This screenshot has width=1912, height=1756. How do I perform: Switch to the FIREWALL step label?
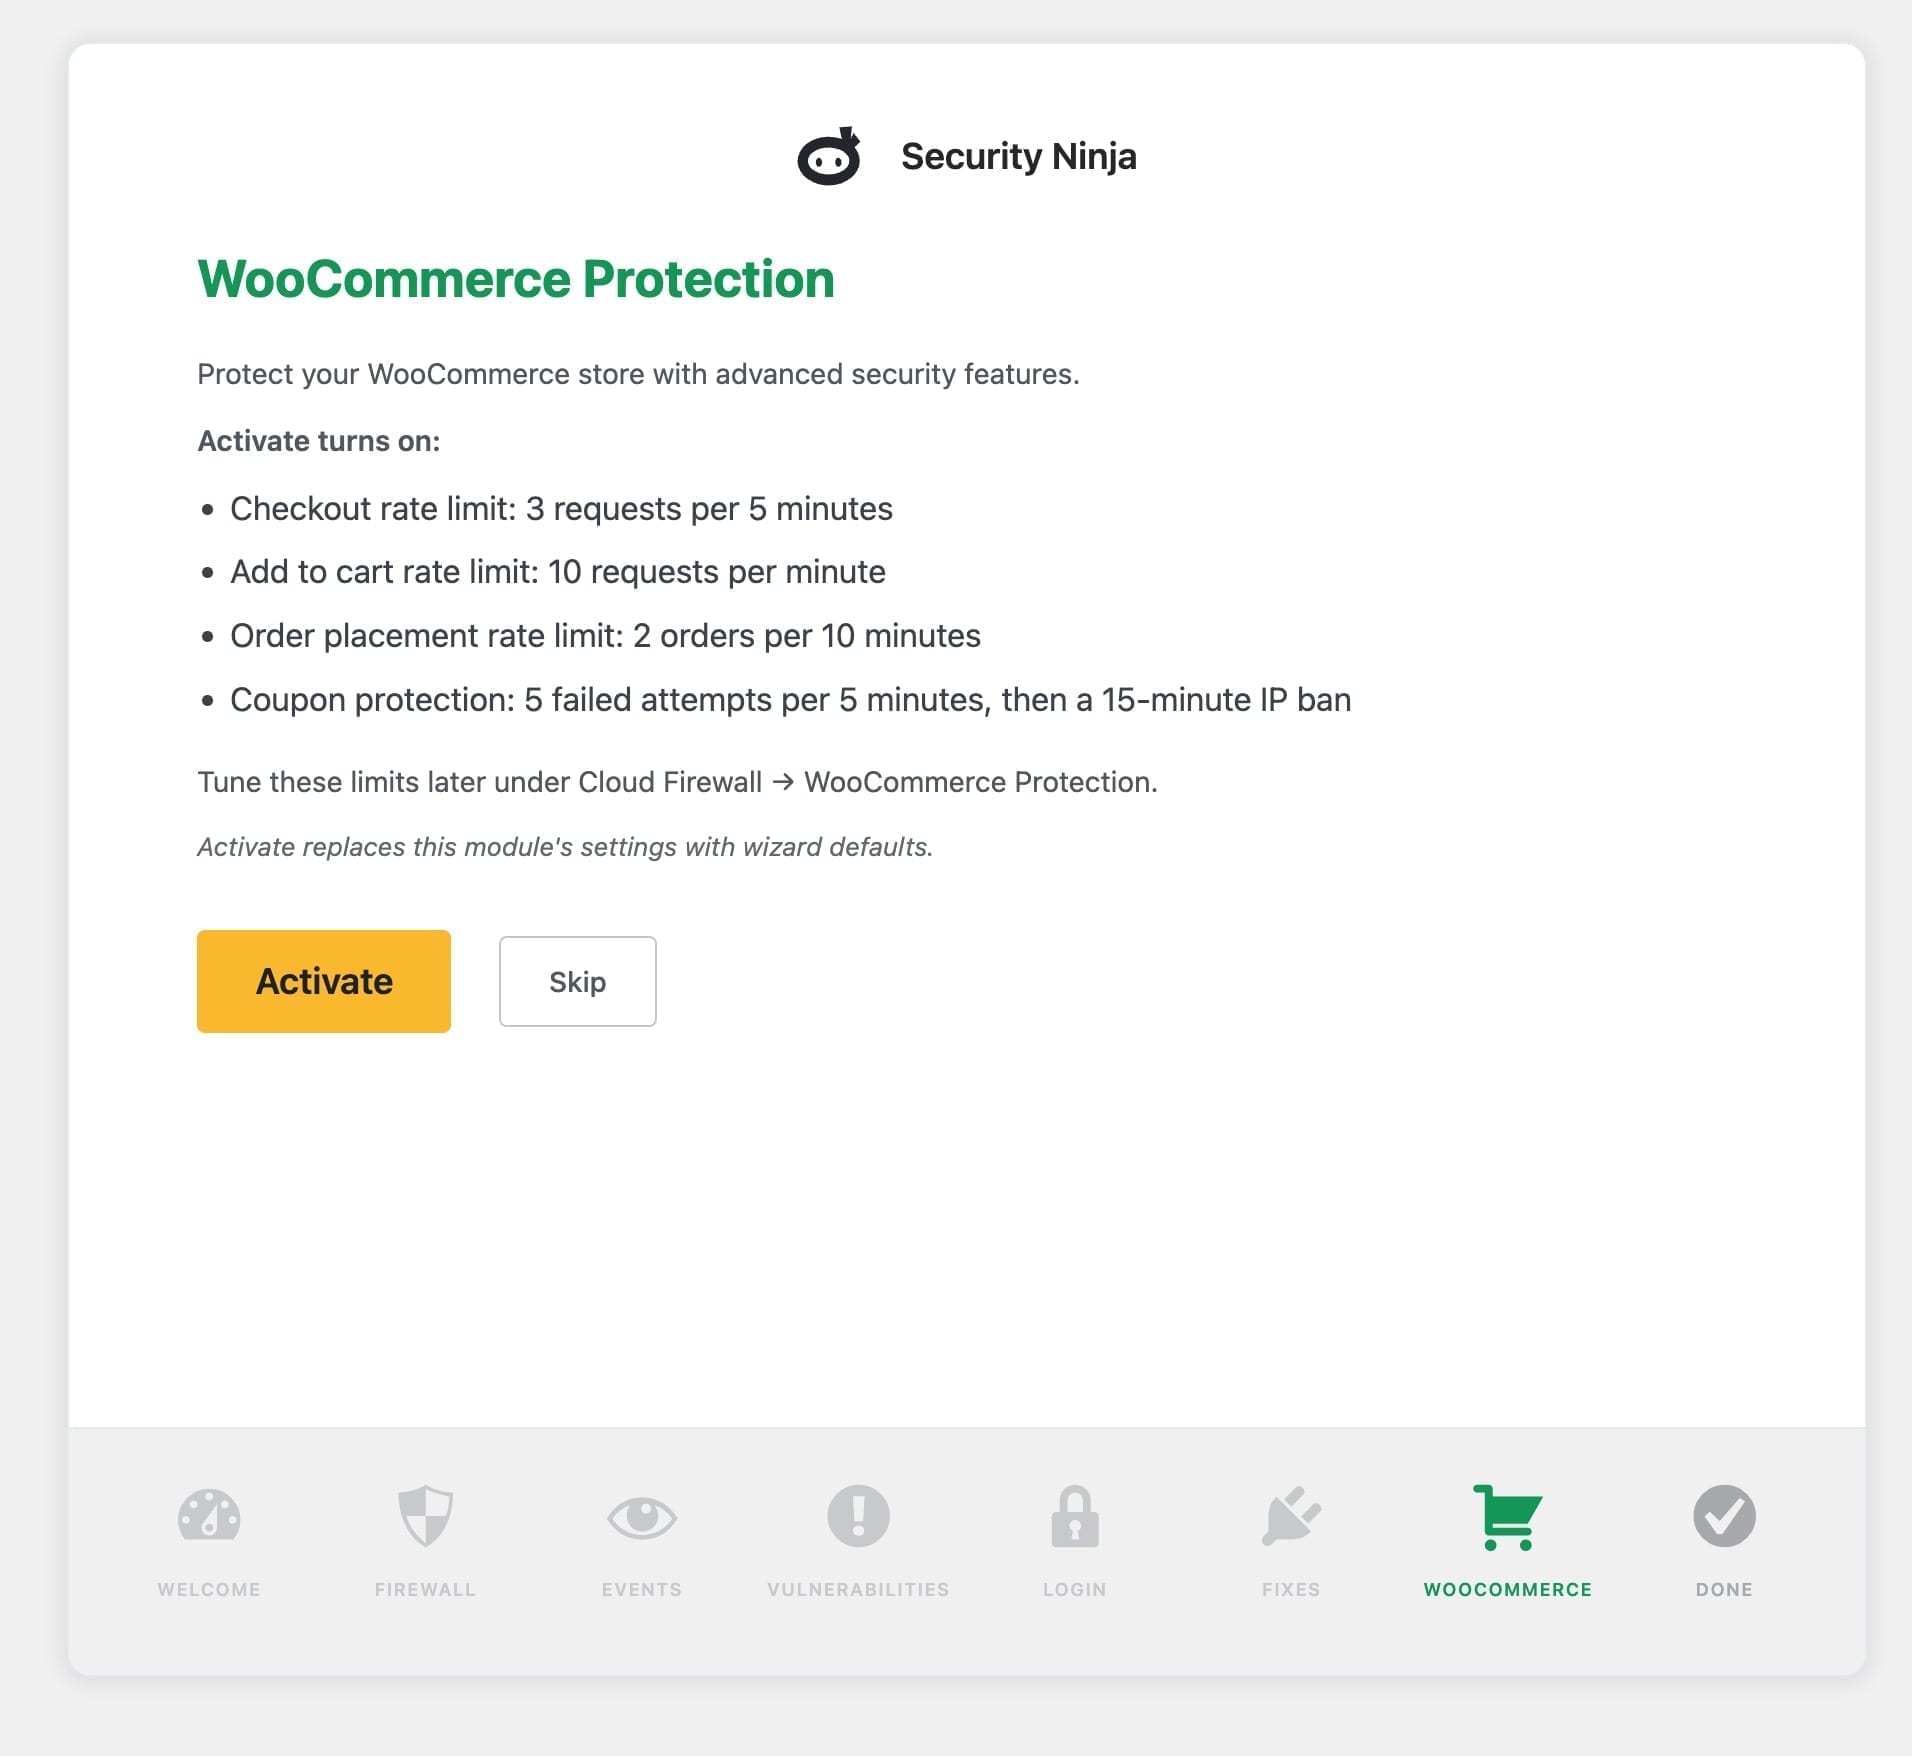point(425,1589)
